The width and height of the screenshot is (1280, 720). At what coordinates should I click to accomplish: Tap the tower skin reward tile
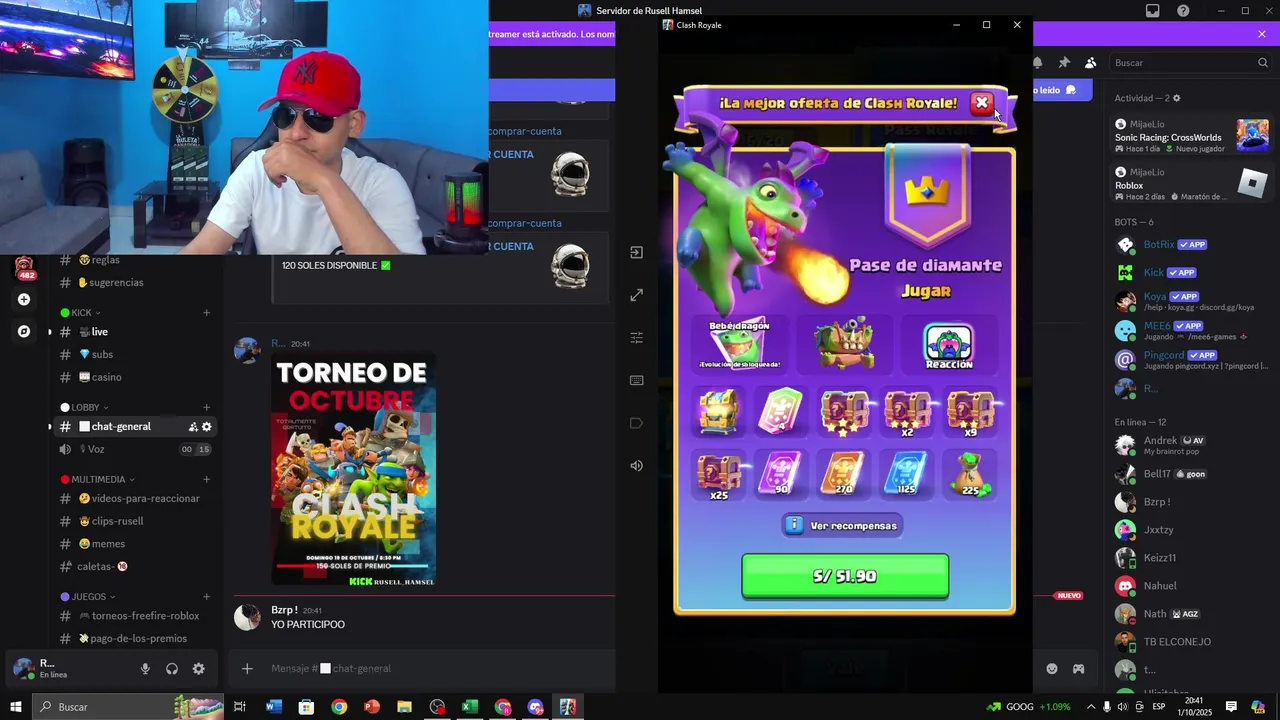point(844,344)
